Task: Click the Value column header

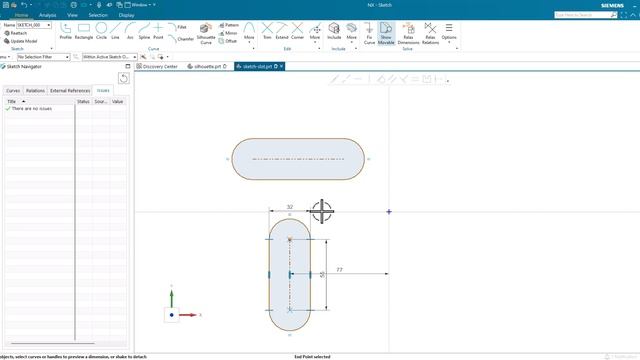Action: point(118,101)
